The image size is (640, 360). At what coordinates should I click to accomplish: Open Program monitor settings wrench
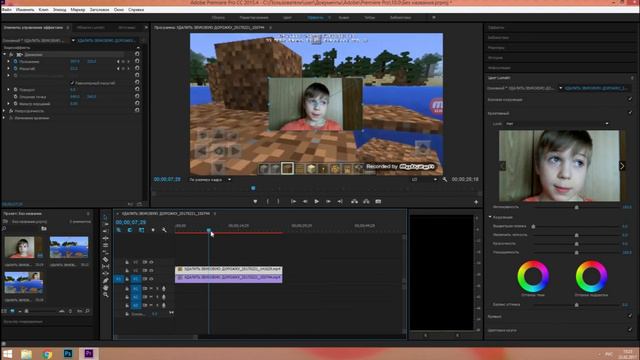click(x=444, y=179)
